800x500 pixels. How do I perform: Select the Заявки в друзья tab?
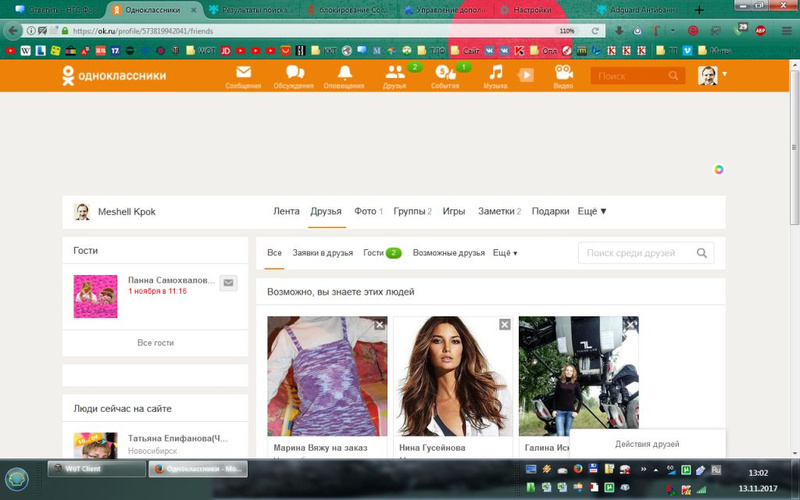[322, 254]
